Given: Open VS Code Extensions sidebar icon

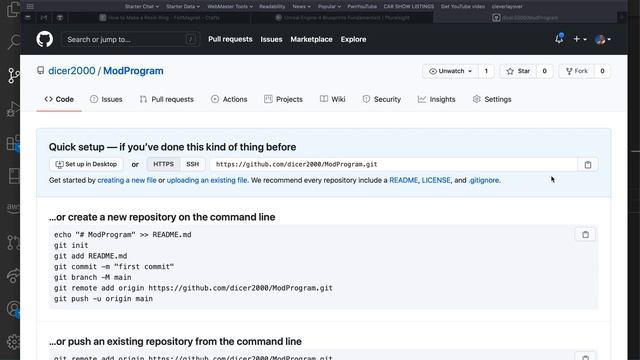Looking at the screenshot, I should (x=13, y=143).
